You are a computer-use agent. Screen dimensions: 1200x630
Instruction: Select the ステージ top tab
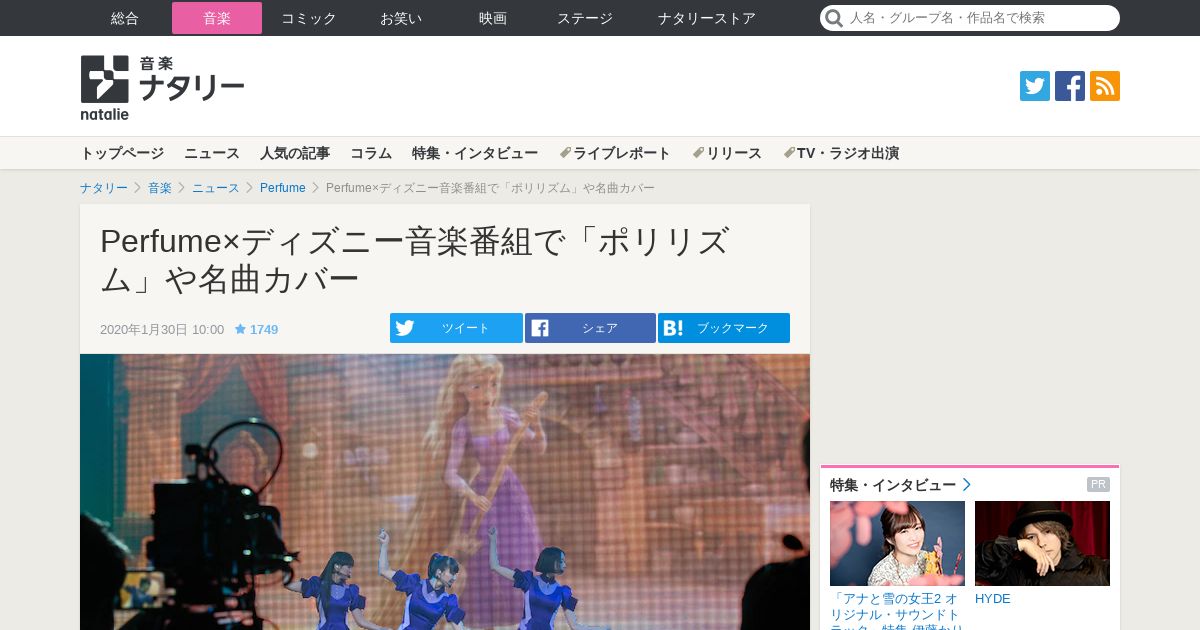pyautogui.click(x=585, y=18)
